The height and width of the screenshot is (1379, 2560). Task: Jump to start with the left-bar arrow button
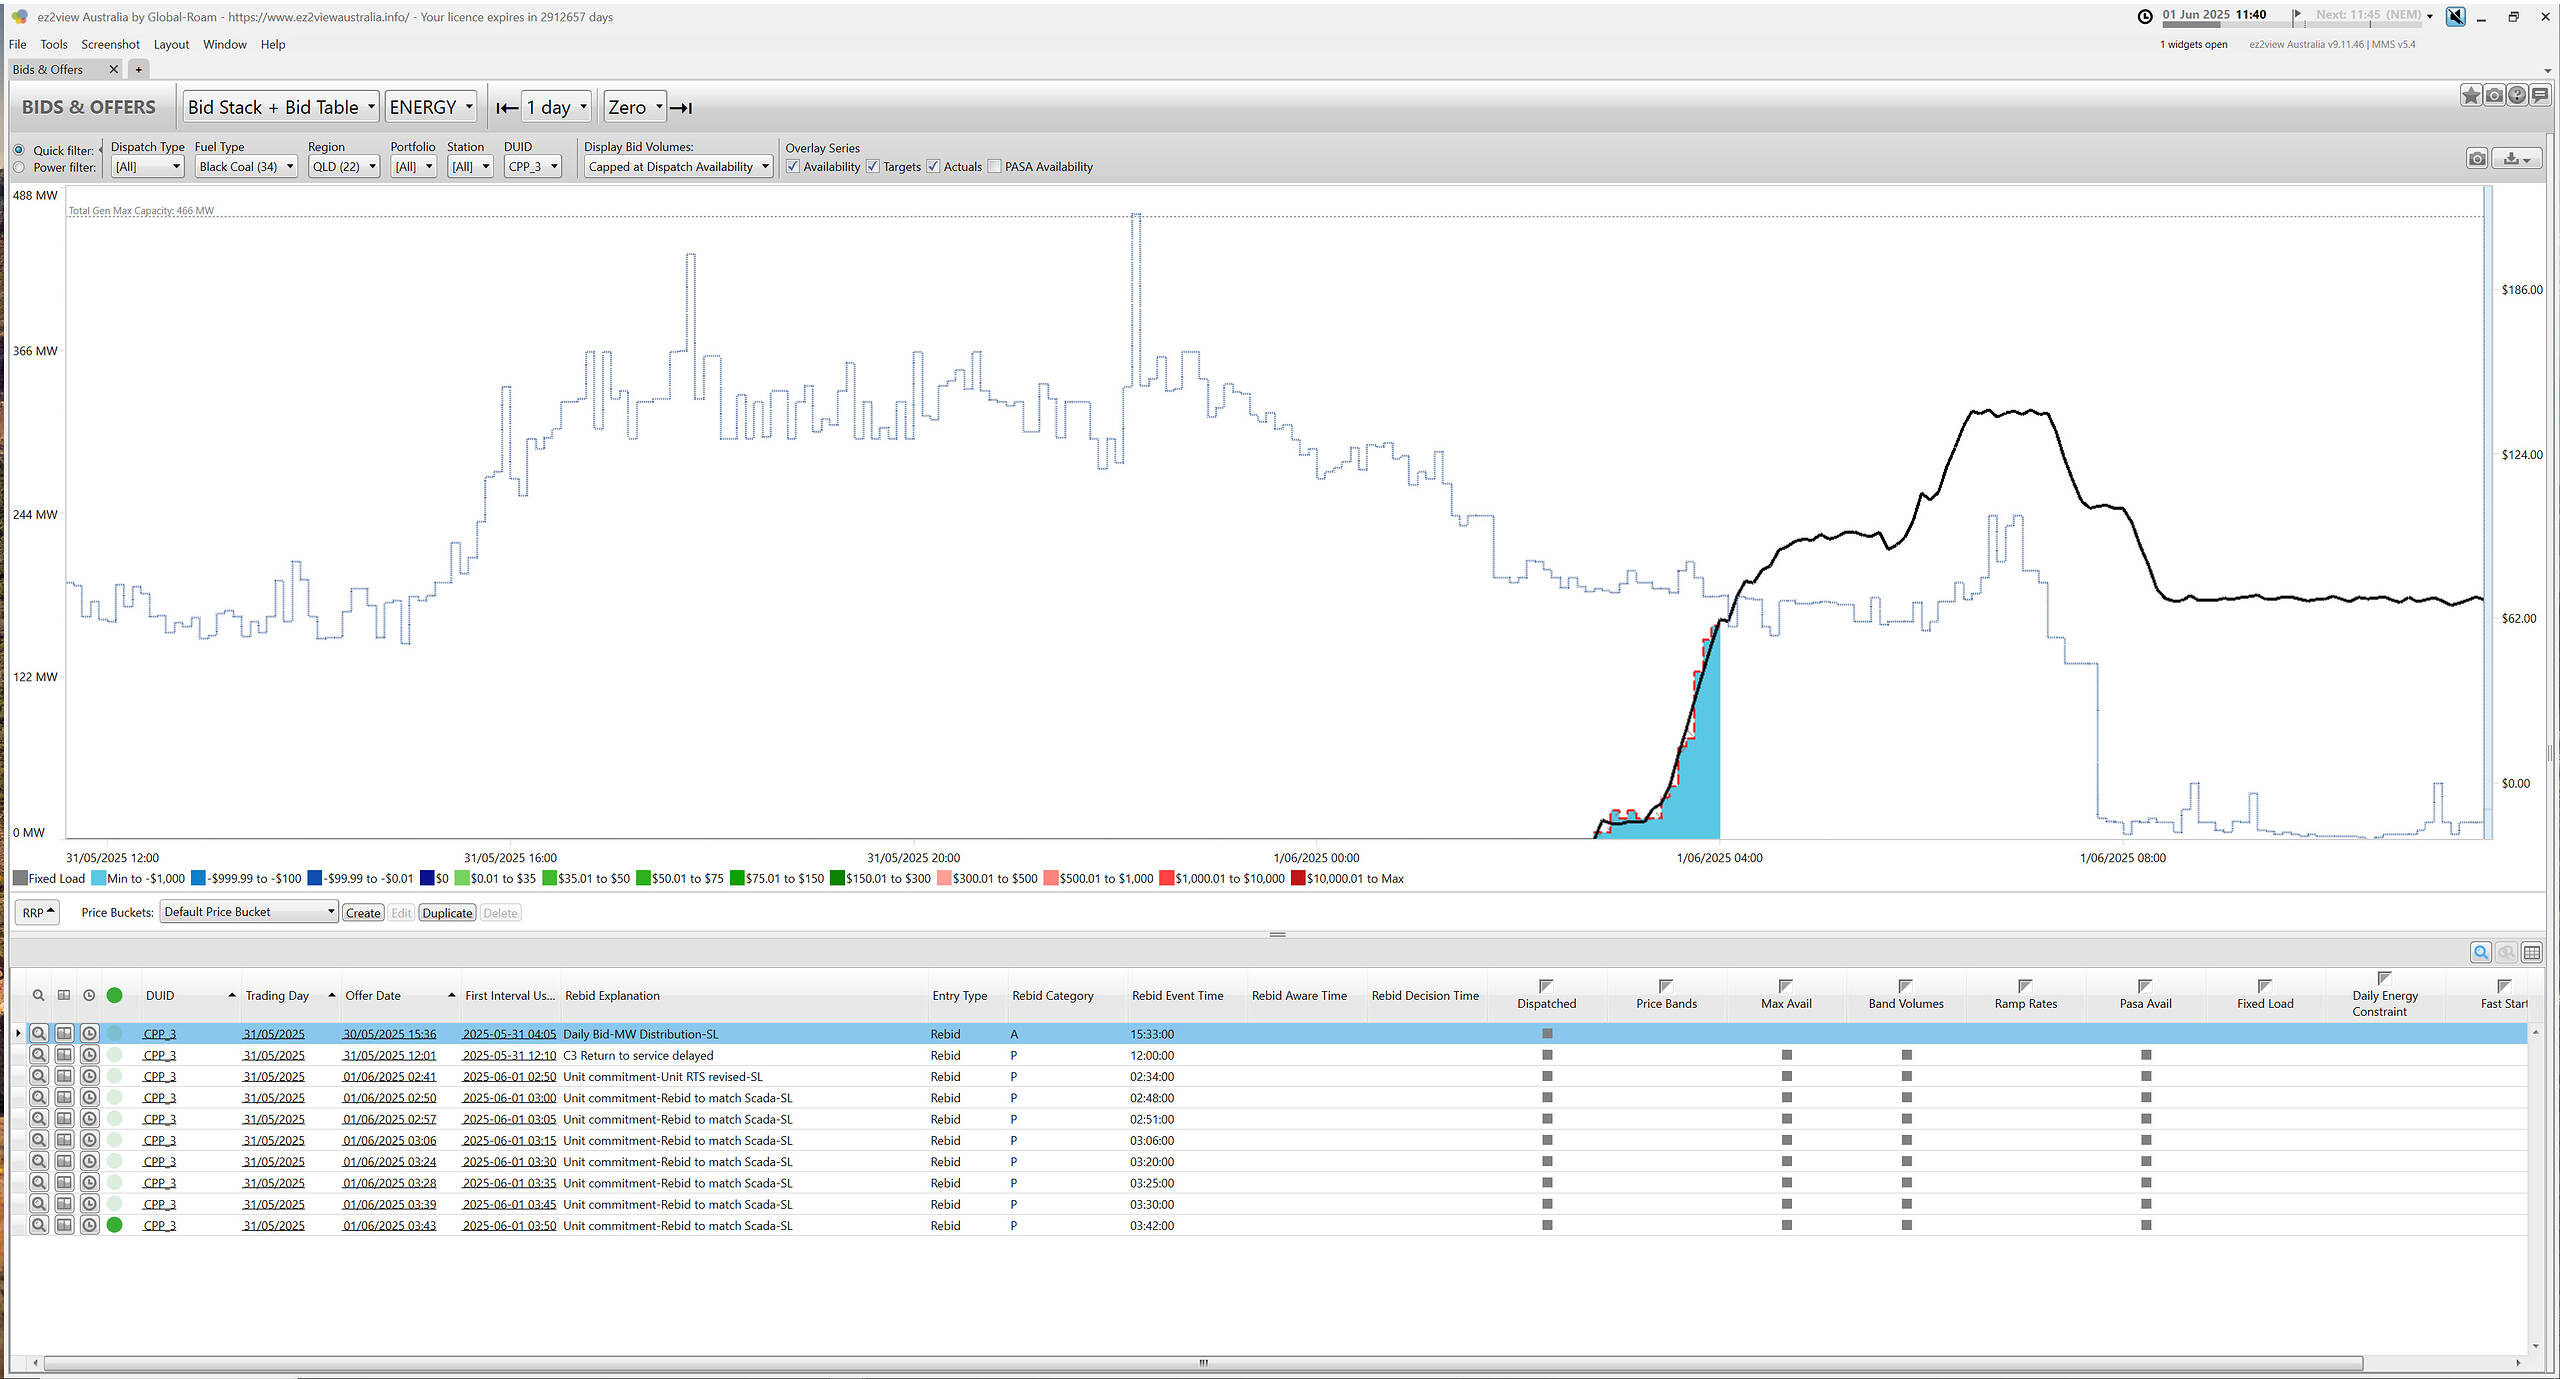click(507, 108)
